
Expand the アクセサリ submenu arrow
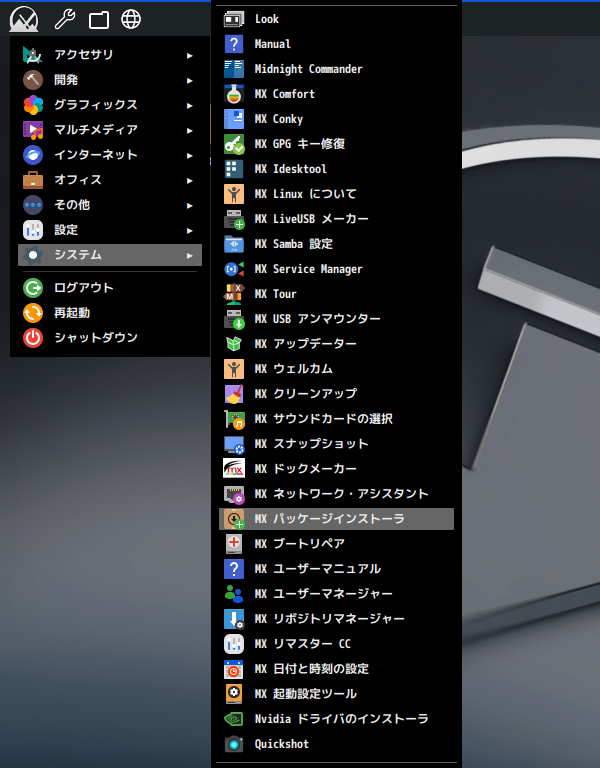tap(190, 55)
